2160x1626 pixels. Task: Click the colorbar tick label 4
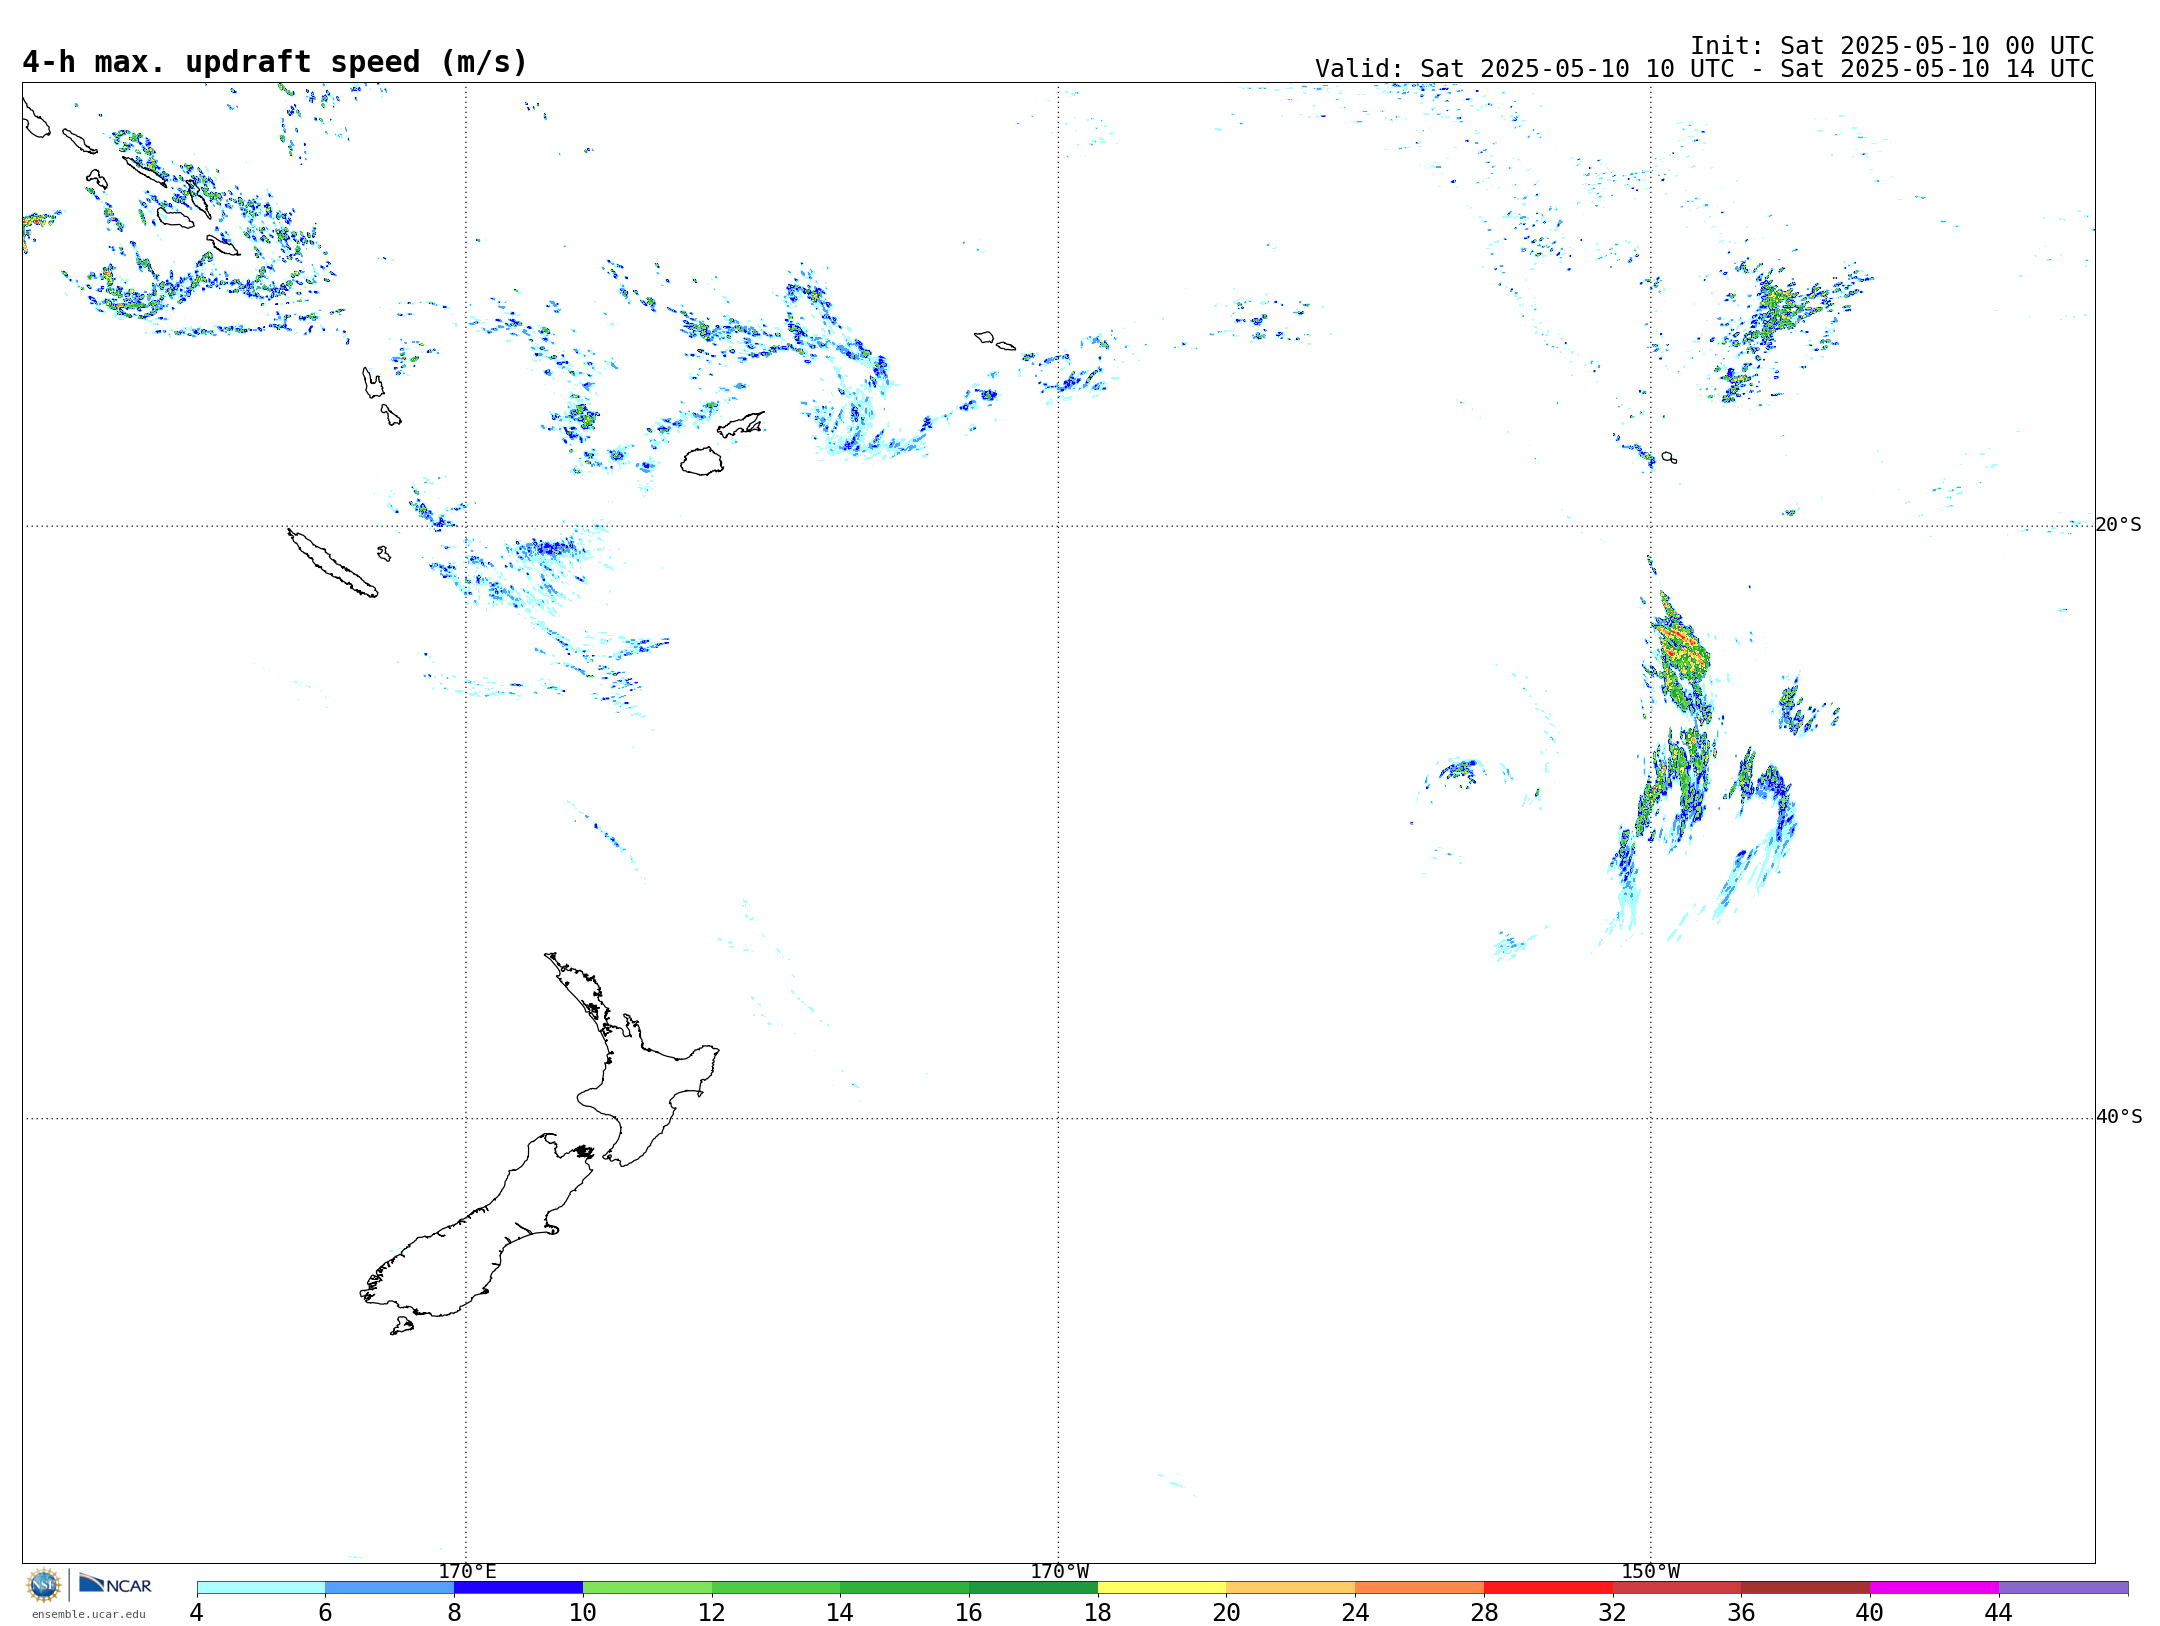(x=197, y=1612)
